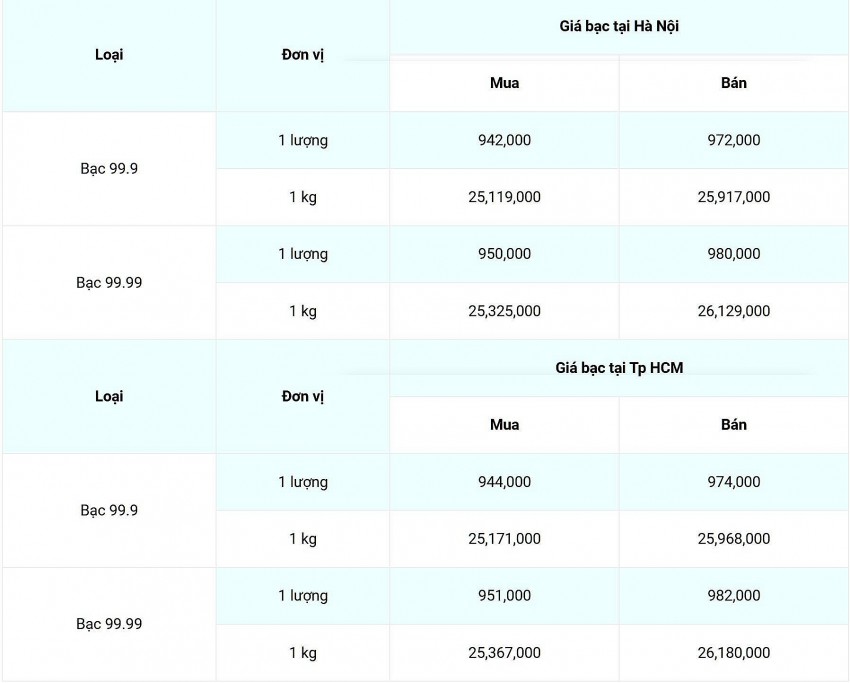The image size is (850, 683).
Task: Select the 982,000 sell price cell
Action: point(733,596)
